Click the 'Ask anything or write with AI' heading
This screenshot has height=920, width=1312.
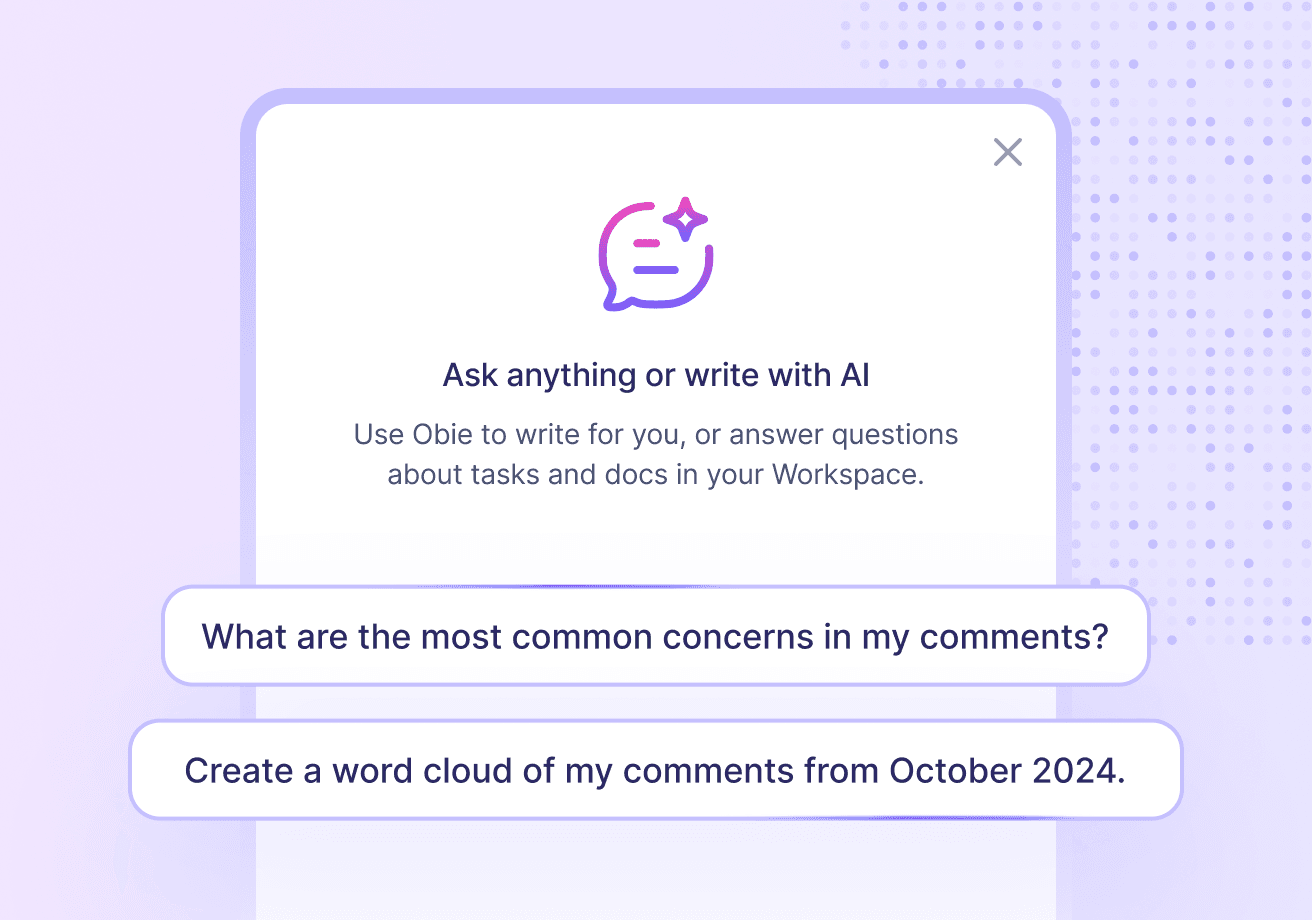[656, 376]
